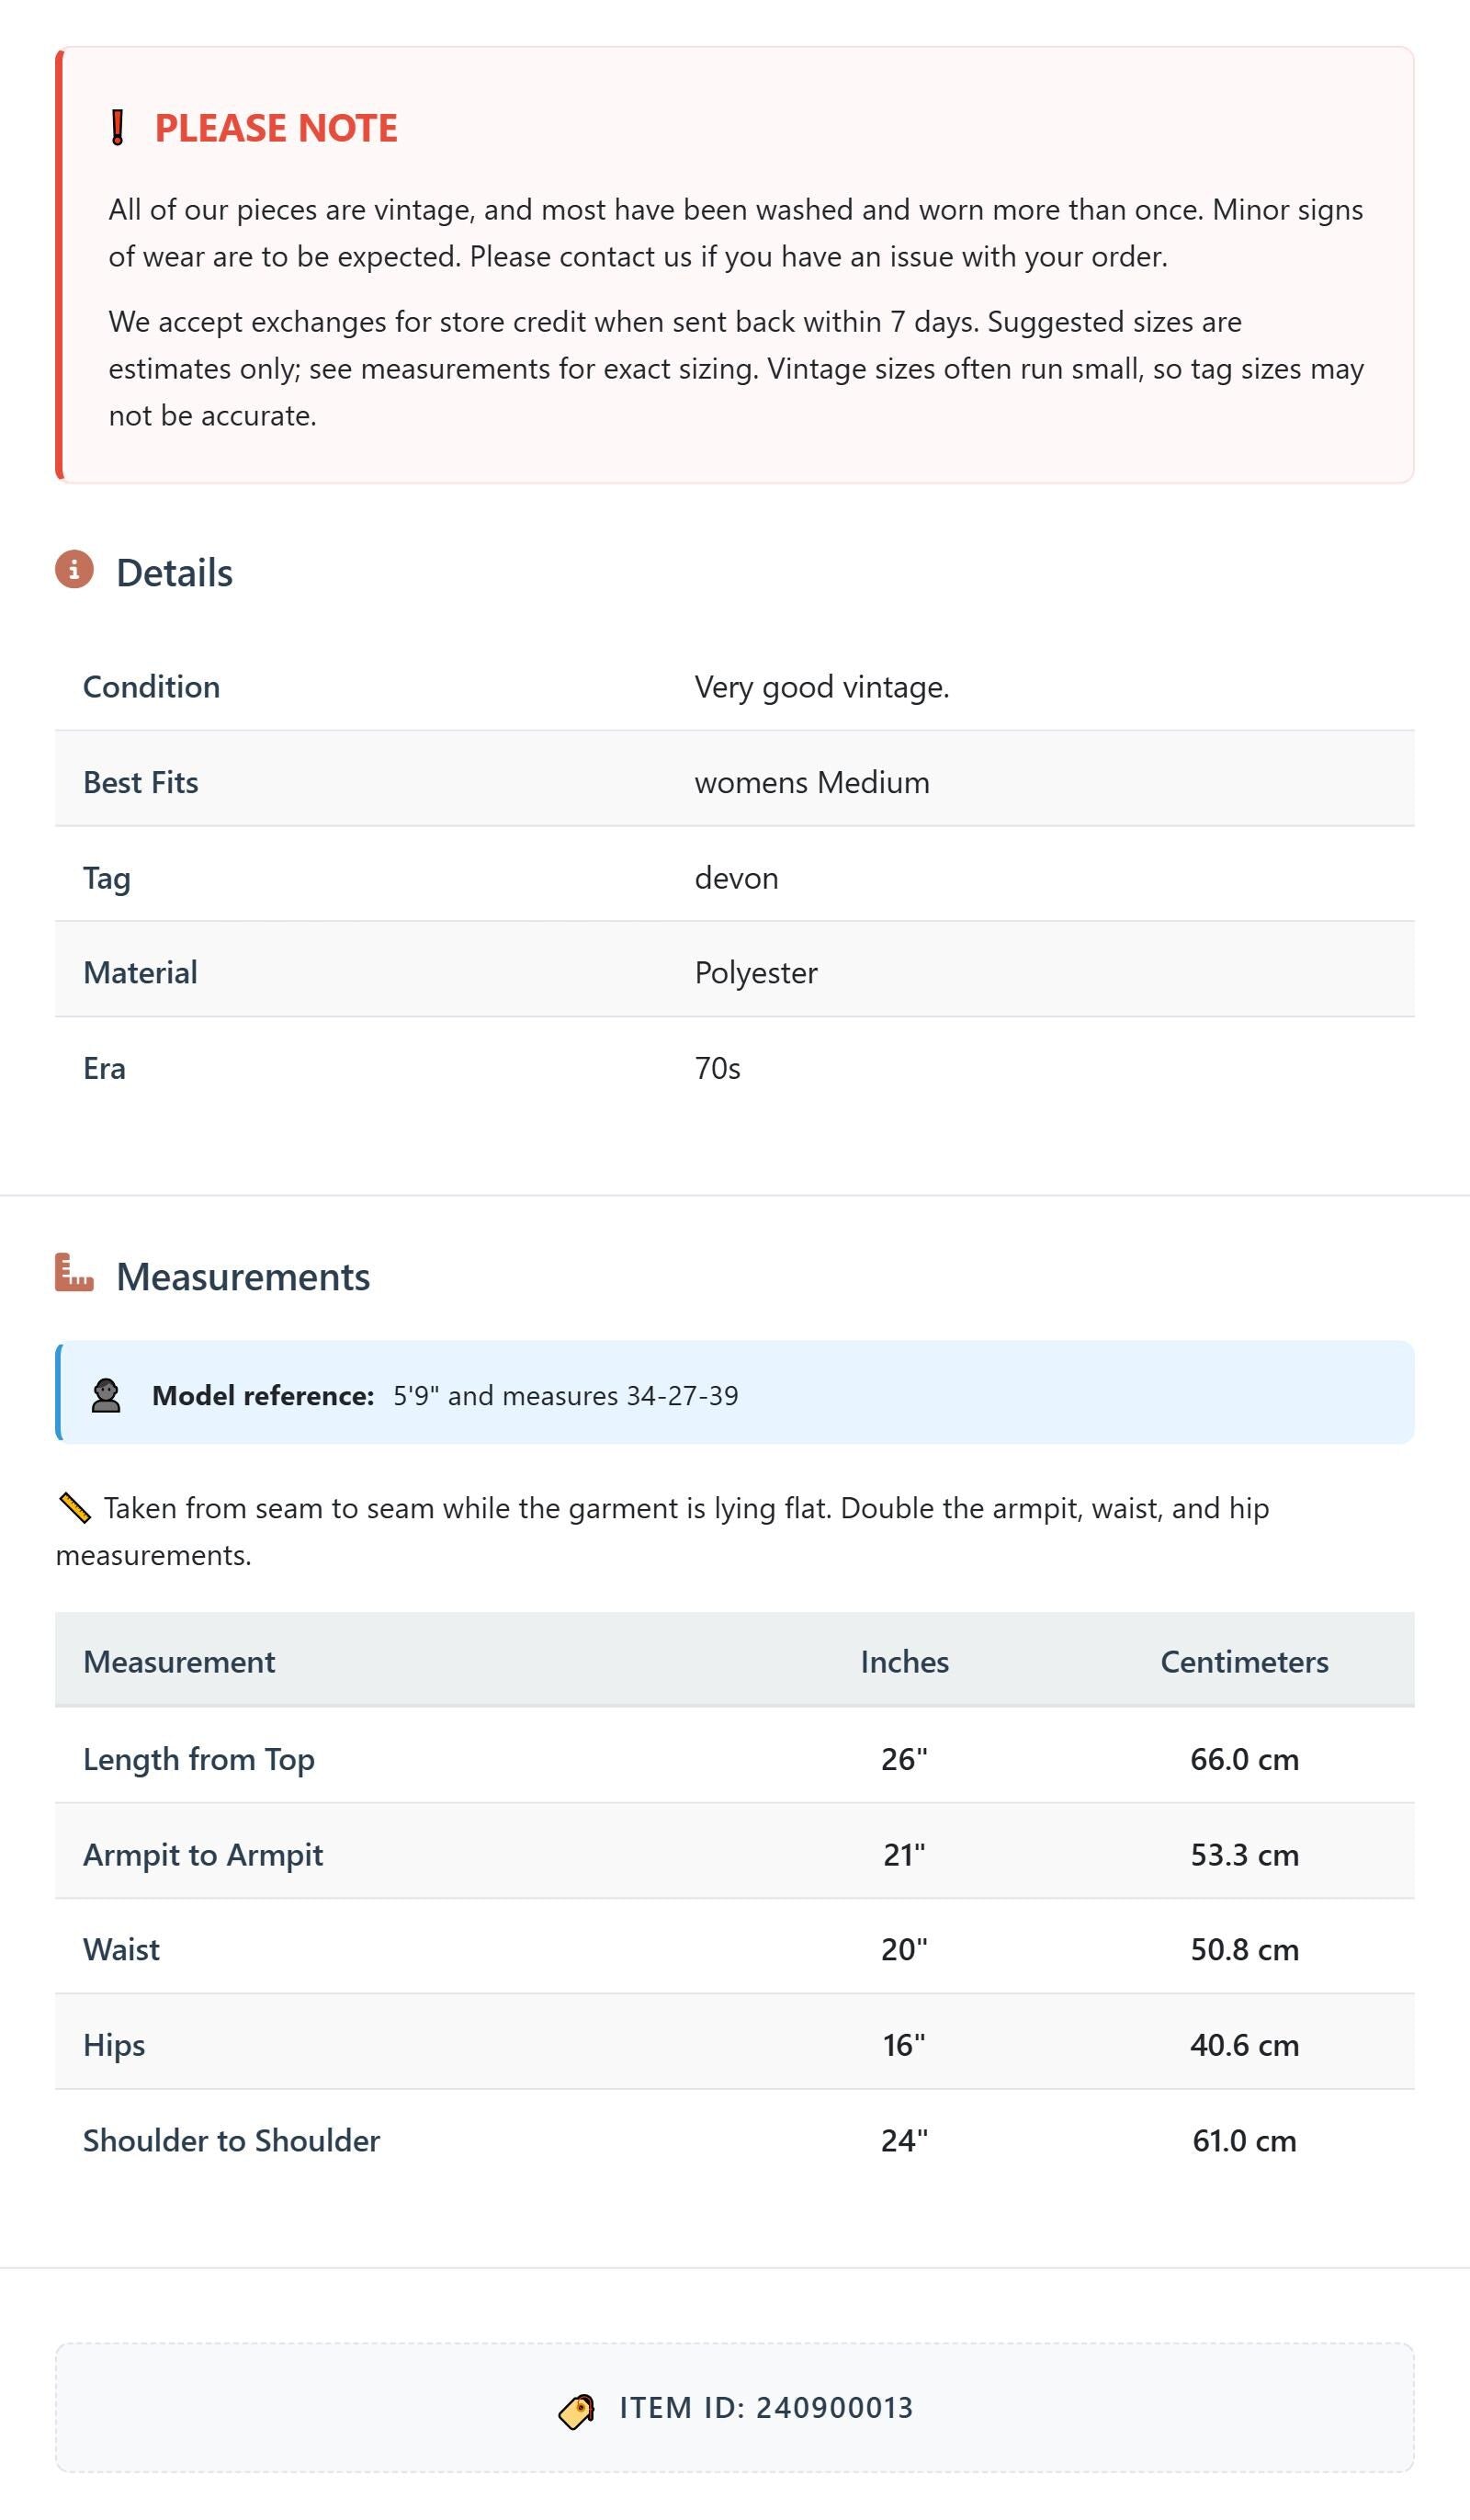The image size is (1470, 2520).
Task: Select the Inches column header
Action: click(x=905, y=1662)
